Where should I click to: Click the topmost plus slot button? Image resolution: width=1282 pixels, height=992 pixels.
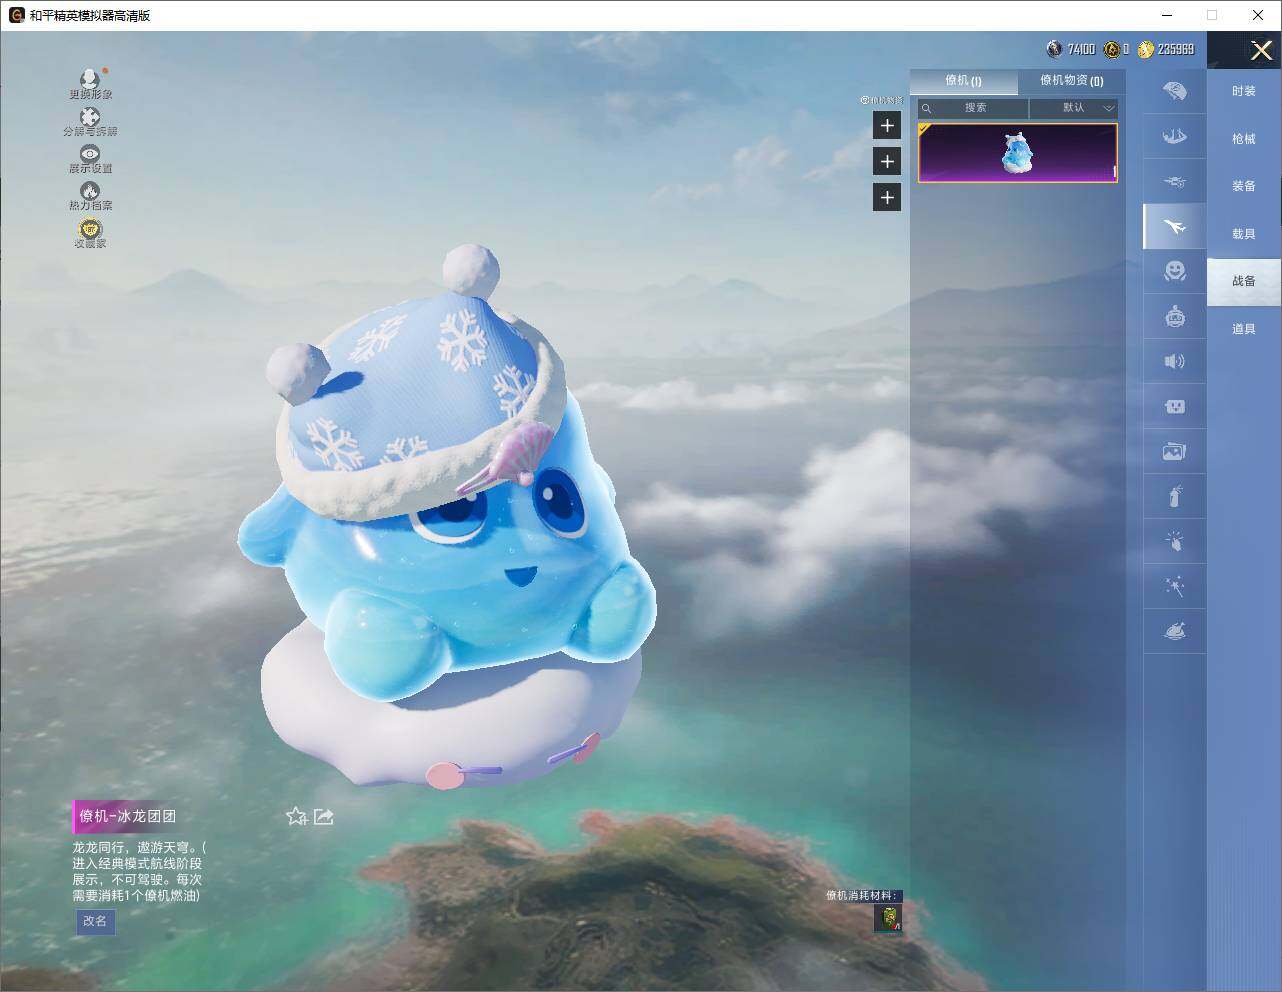tap(887, 125)
